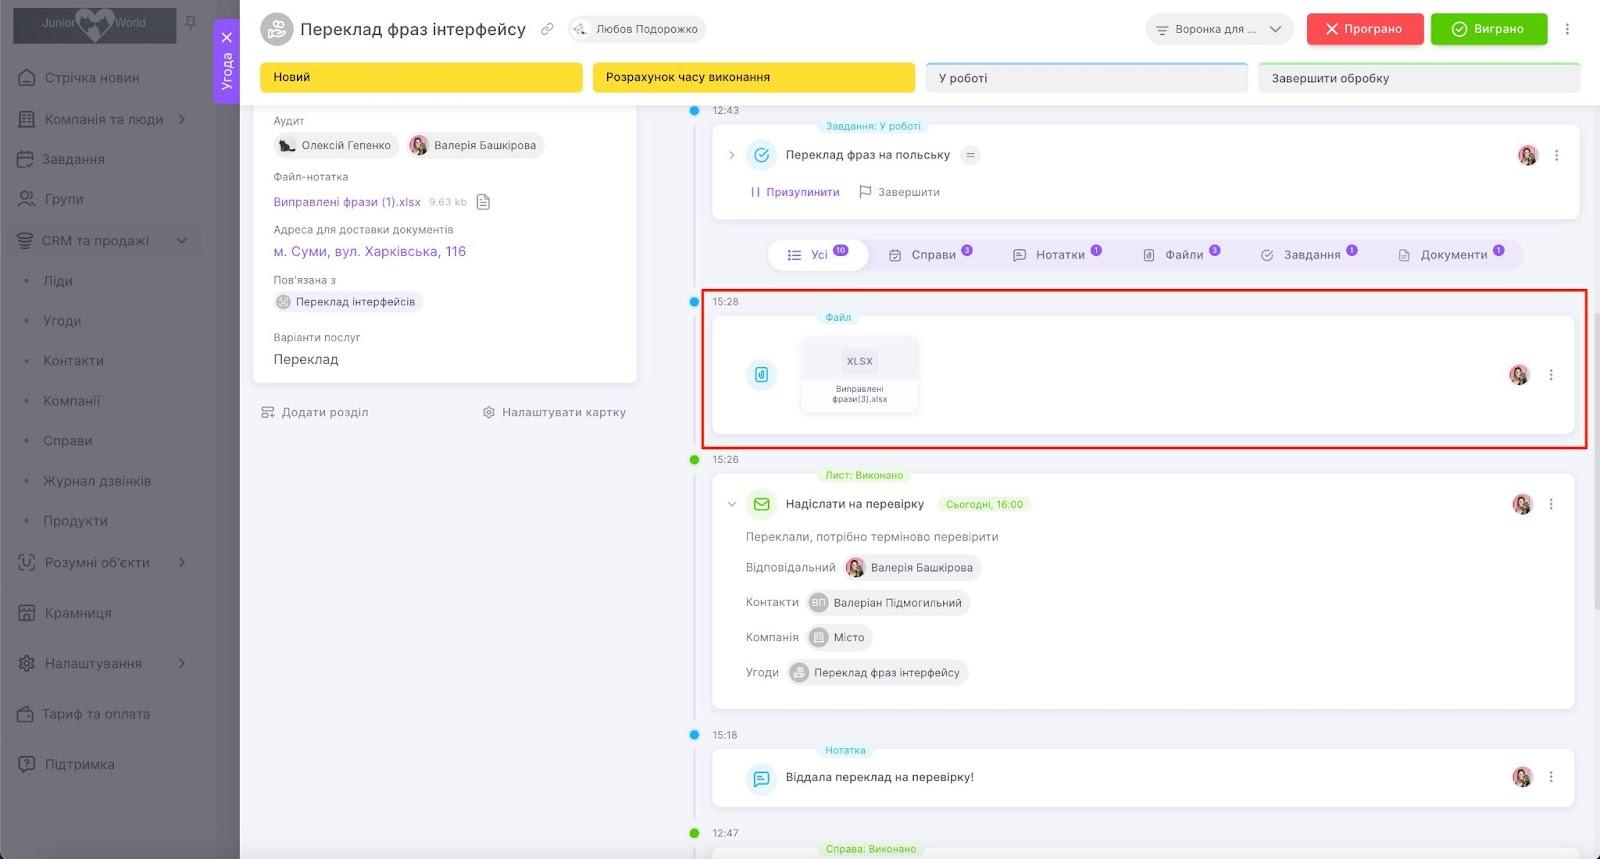Viewport: 1600px width, 859px height.
Task: Go to Угоди in CRM submenu
Action: pos(62,321)
